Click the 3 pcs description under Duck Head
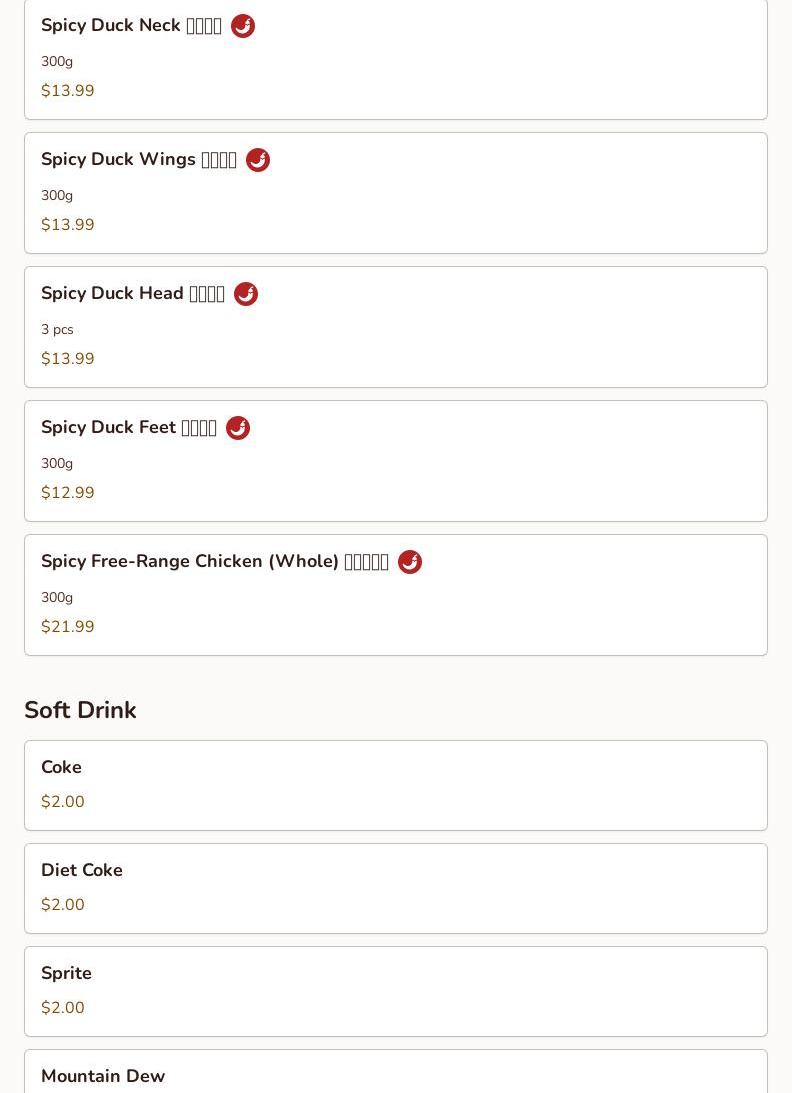 [x=57, y=329]
